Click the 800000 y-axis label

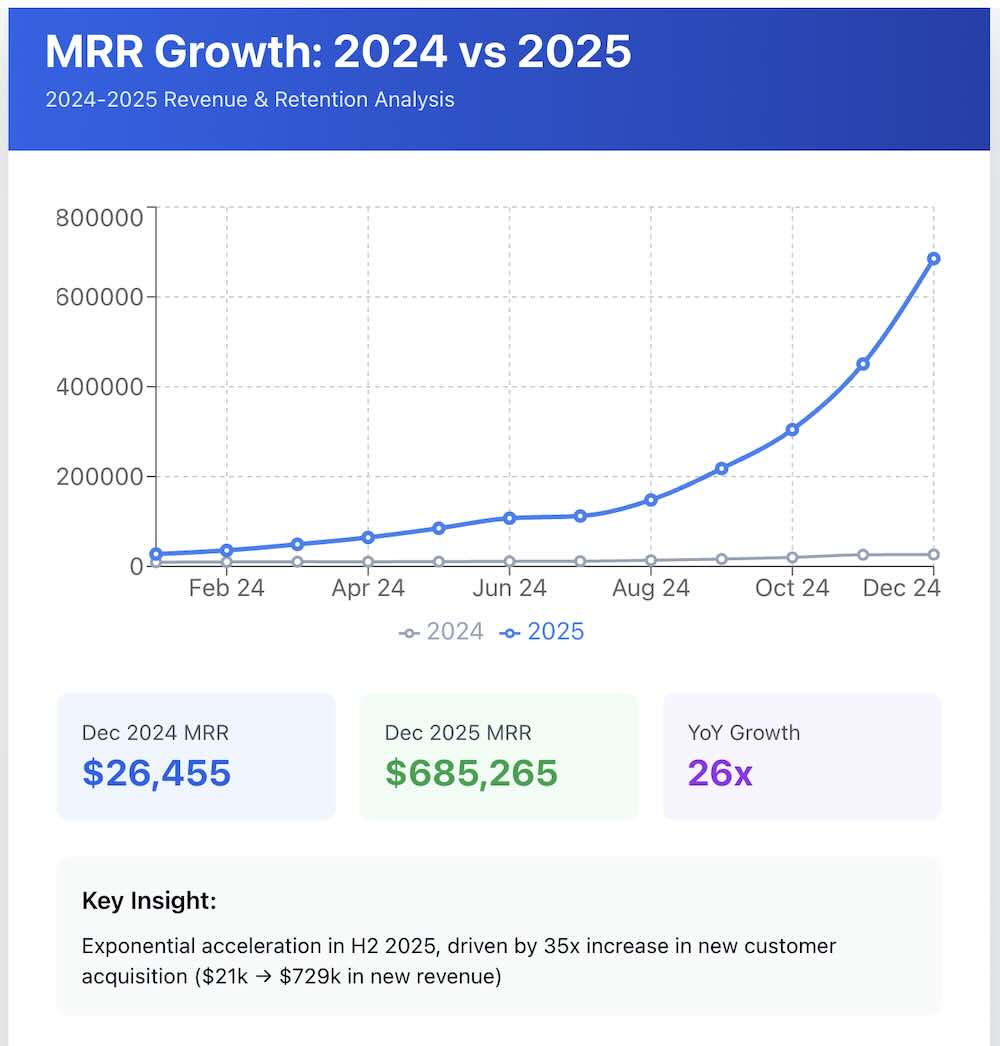click(100, 218)
